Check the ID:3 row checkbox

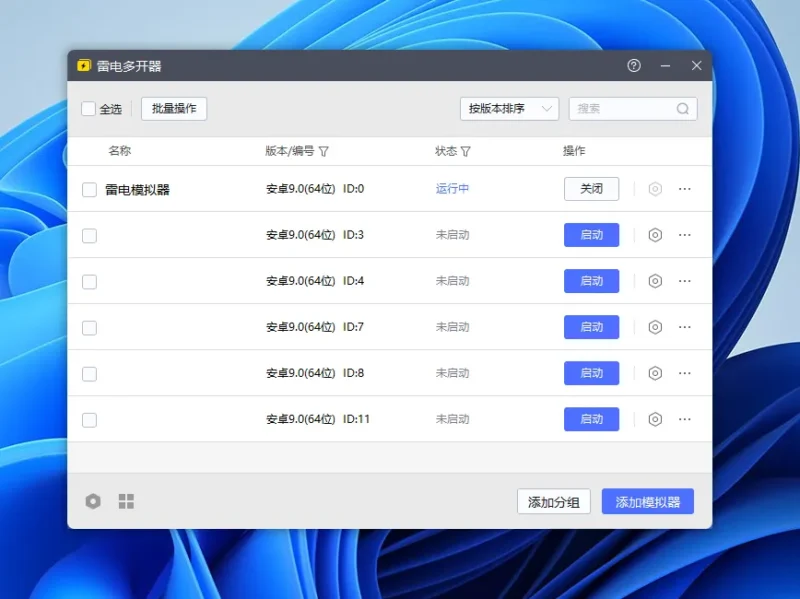(x=89, y=236)
